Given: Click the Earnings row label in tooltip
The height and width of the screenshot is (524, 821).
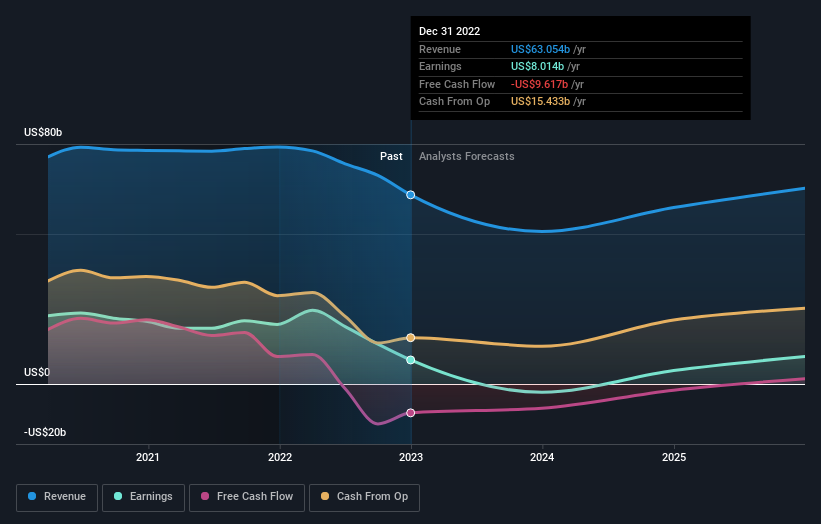Looking at the screenshot, I should point(440,66).
